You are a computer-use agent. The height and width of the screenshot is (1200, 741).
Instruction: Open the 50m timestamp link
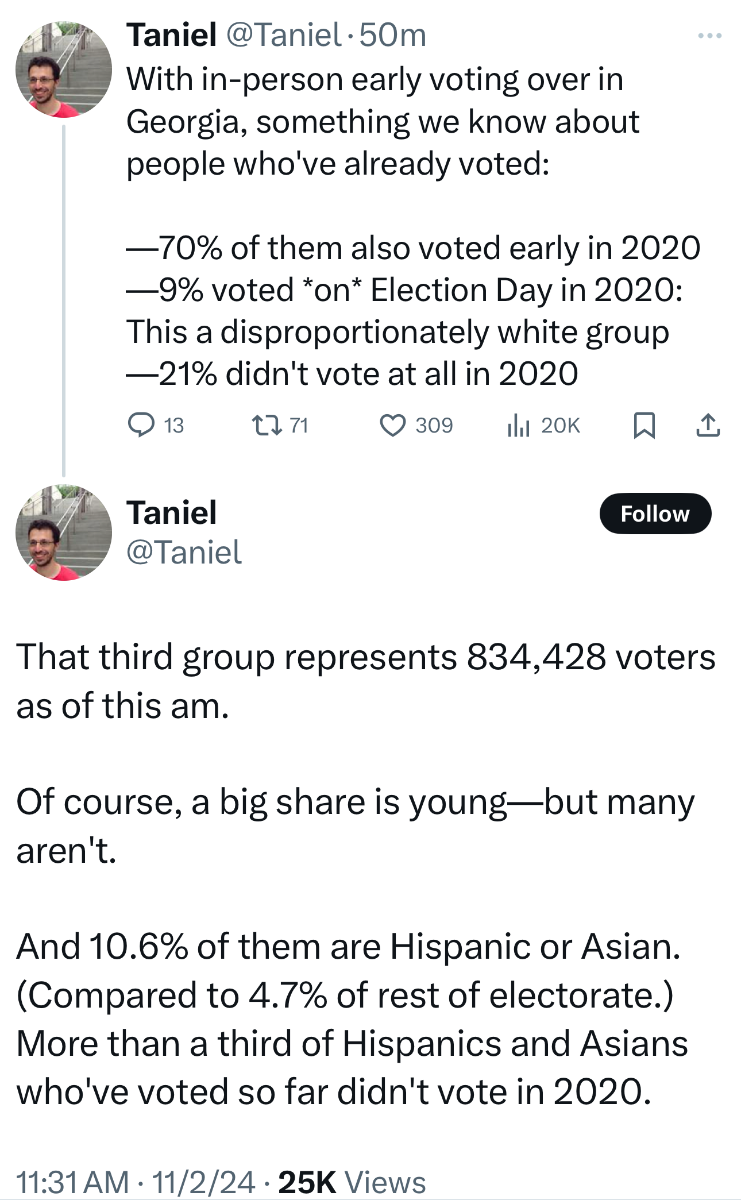[x=392, y=35]
